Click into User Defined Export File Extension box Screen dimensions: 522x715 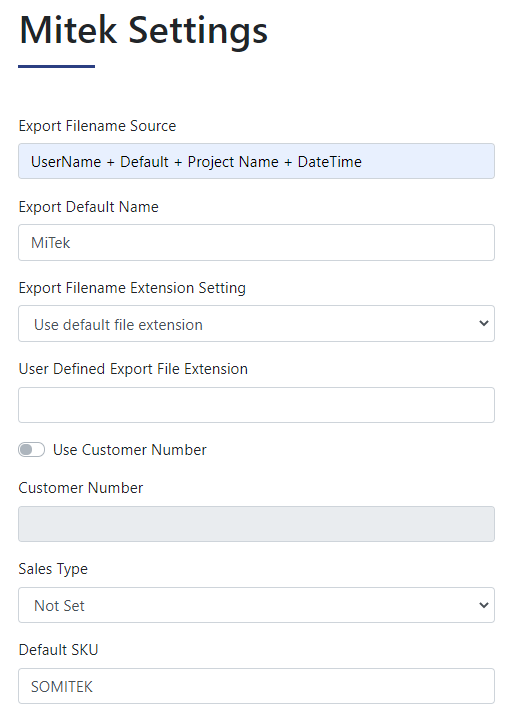tap(256, 405)
